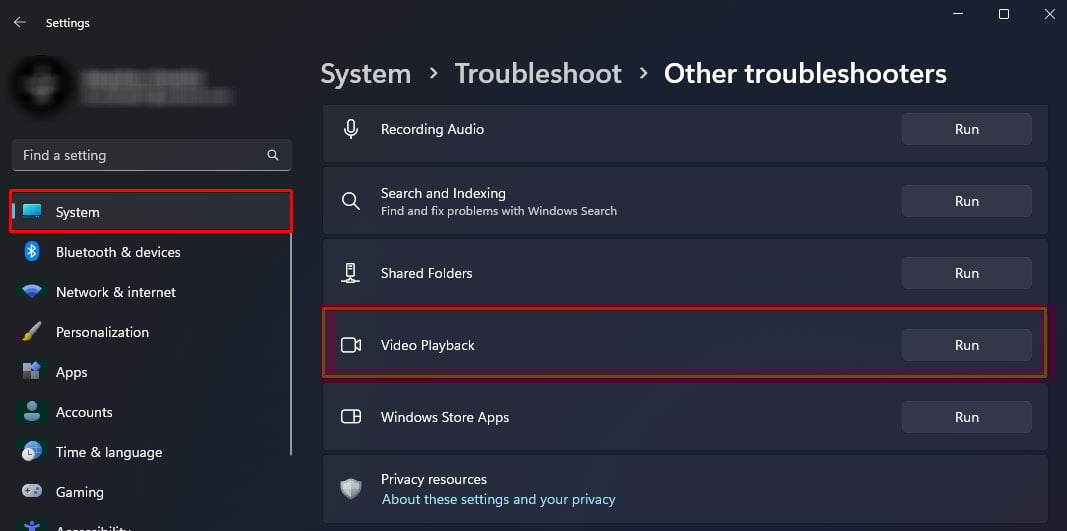The image size is (1067, 531).
Task: Click the Network & internet wifi icon
Action: coord(32,292)
